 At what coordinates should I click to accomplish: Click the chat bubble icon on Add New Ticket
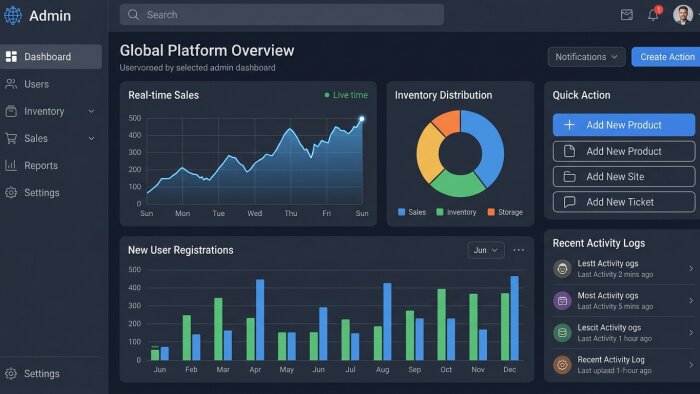coord(569,202)
